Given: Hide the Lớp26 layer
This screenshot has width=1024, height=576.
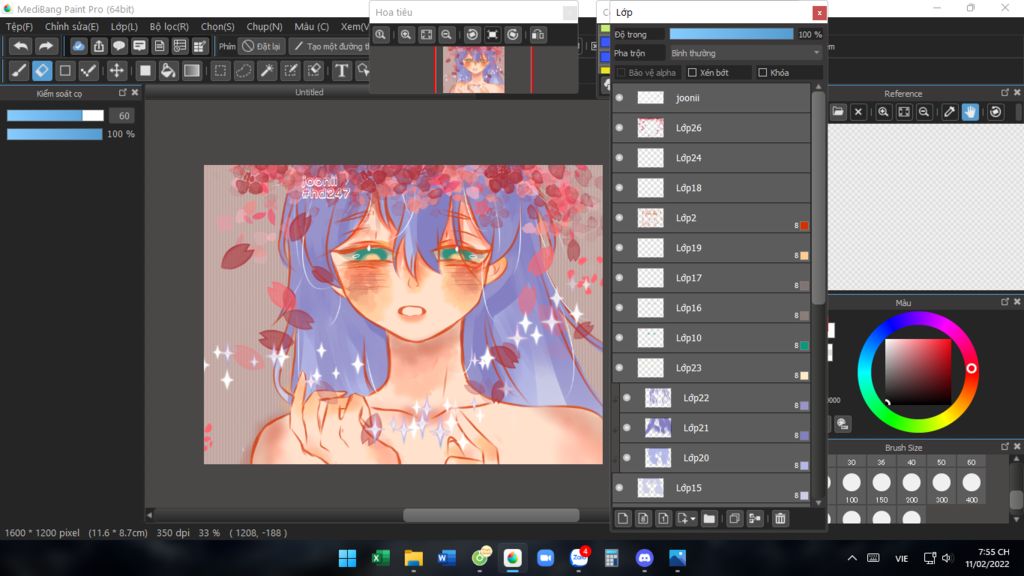Looking at the screenshot, I should [x=619, y=128].
